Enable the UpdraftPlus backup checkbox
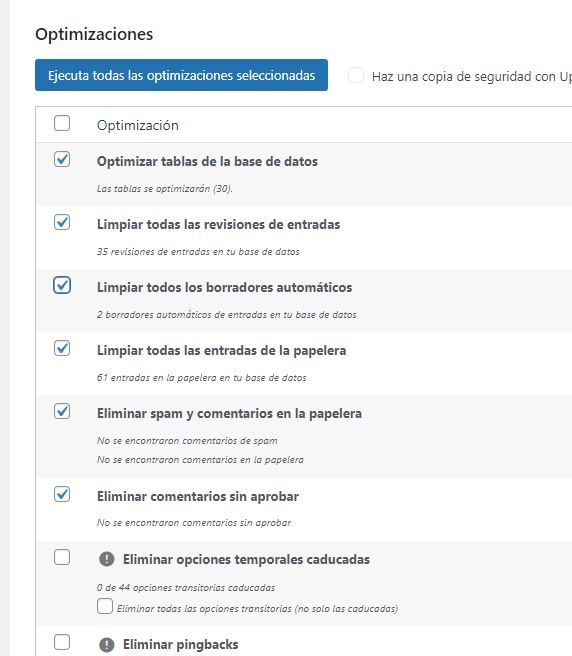This screenshot has height=656, width=572. (x=356, y=76)
